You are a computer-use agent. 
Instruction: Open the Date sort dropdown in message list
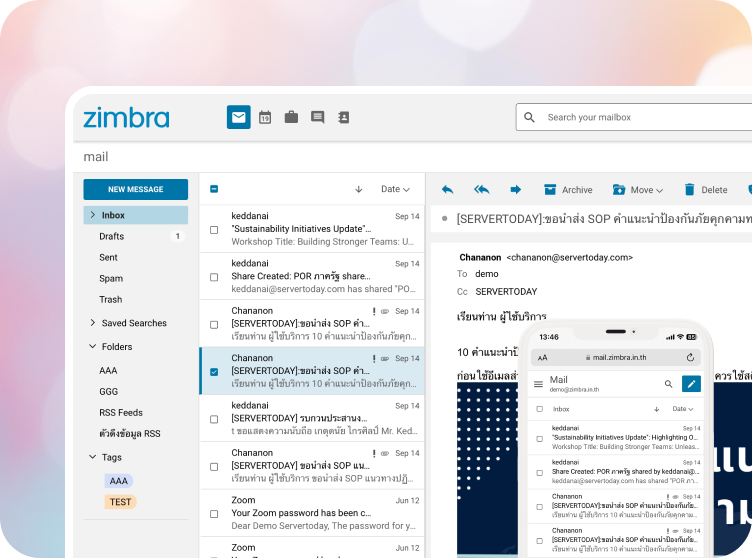coord(395,189)
